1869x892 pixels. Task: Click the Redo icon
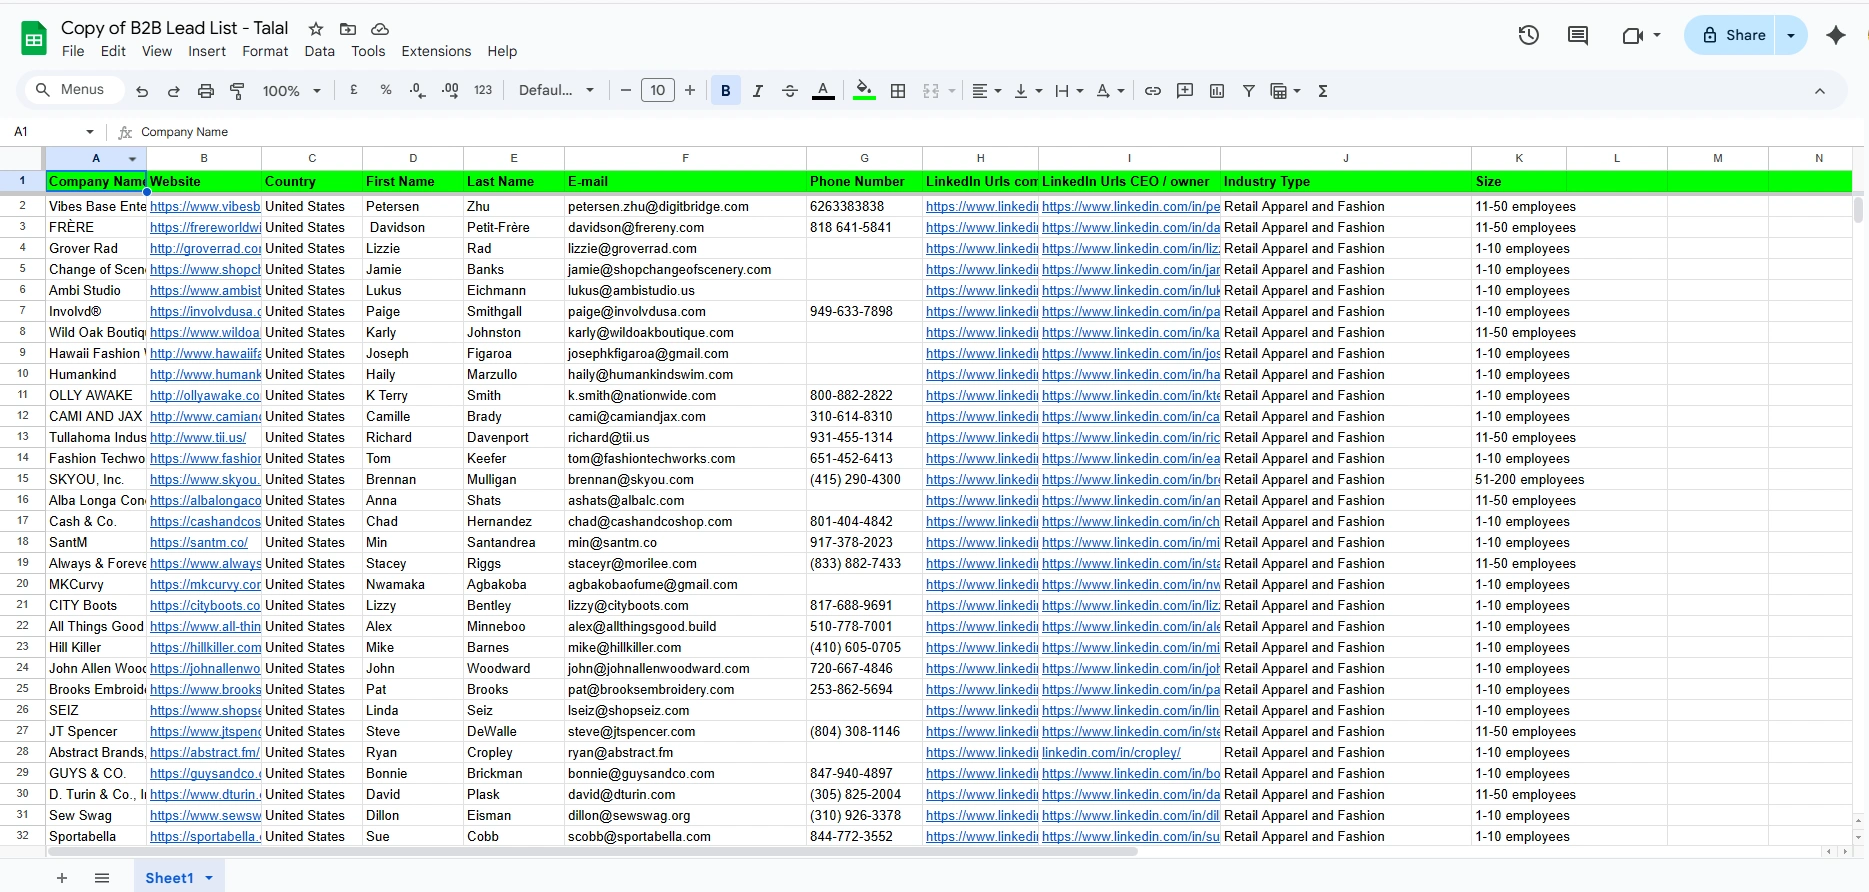pos(173,91)
